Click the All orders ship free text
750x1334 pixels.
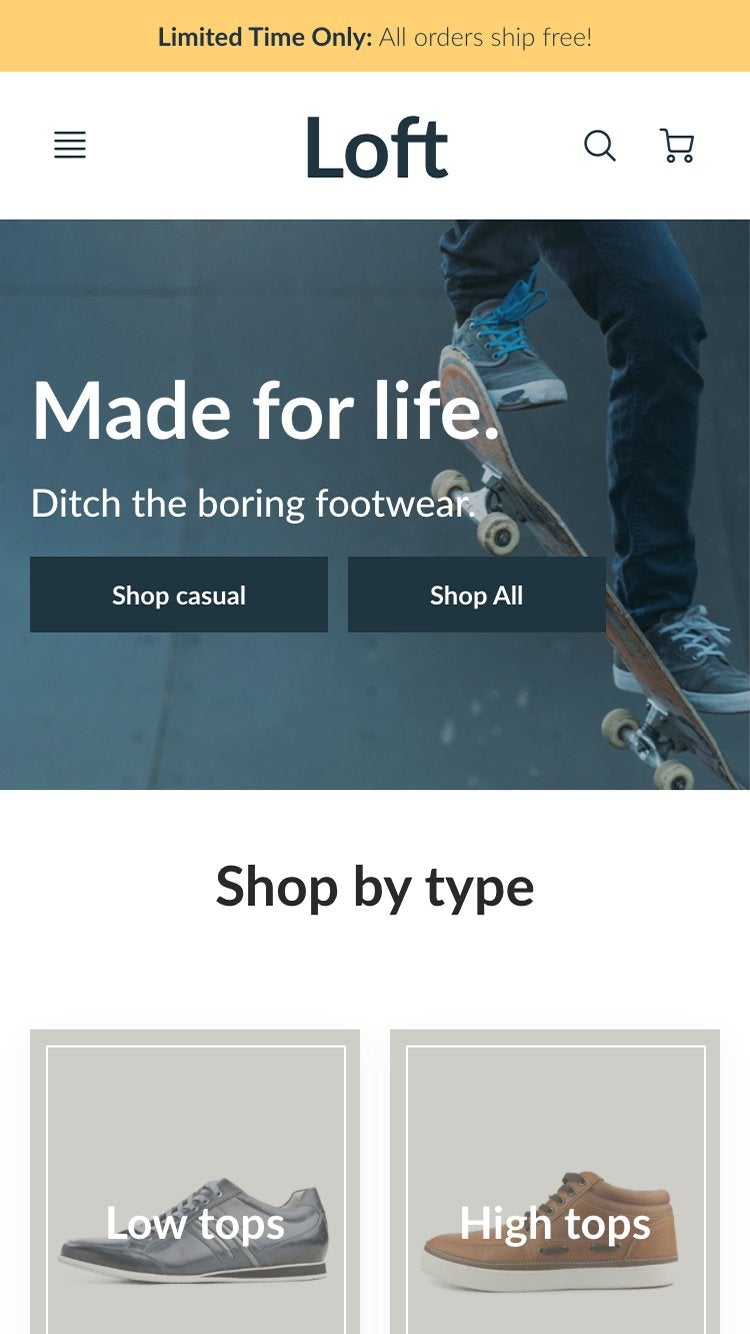(x=486, y=37)
